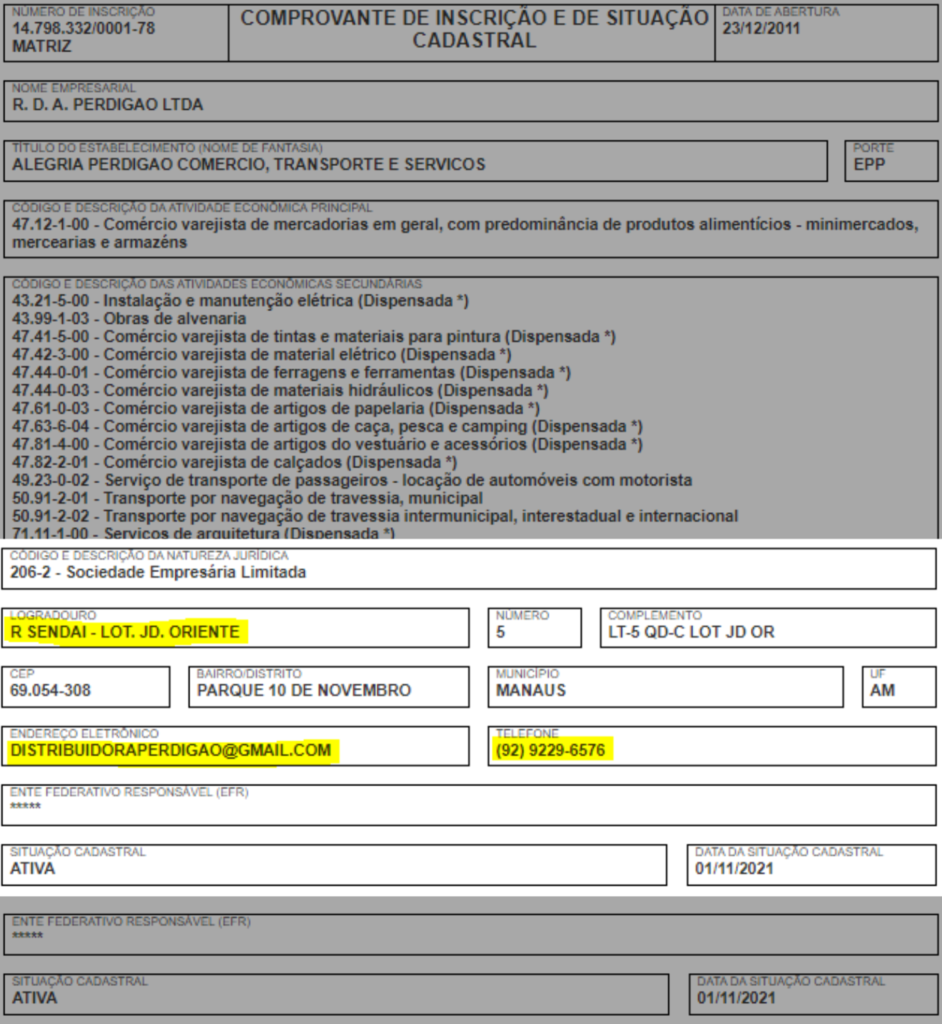The width and height of the screenshot is (942, 1024).
Task: Click the 71.11-1-00 Serviços de arquitetura line
Action: 203,533
